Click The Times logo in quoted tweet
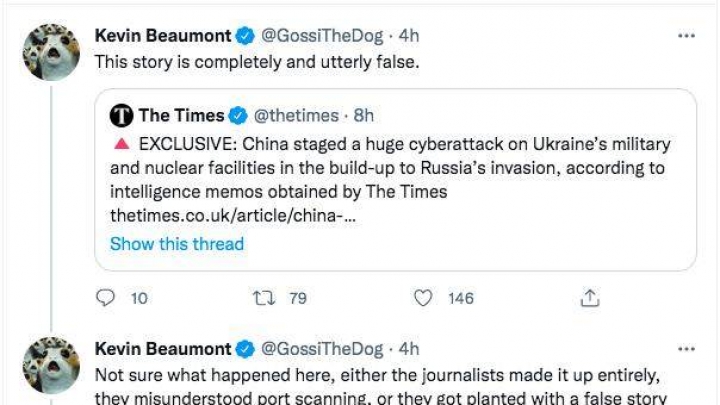The image size is (720, 405). tap(121, 115)
